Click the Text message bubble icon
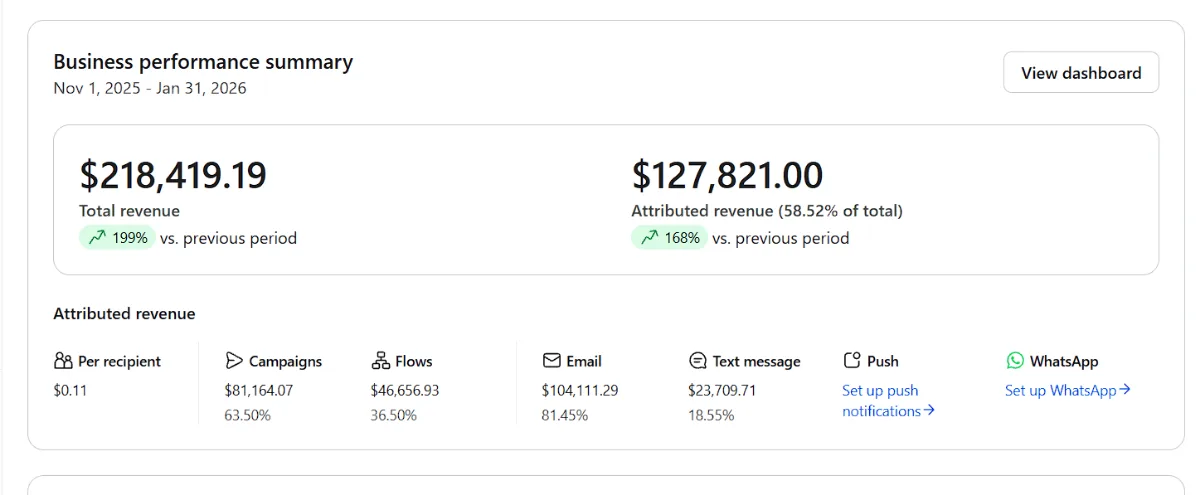 (698, 361)
